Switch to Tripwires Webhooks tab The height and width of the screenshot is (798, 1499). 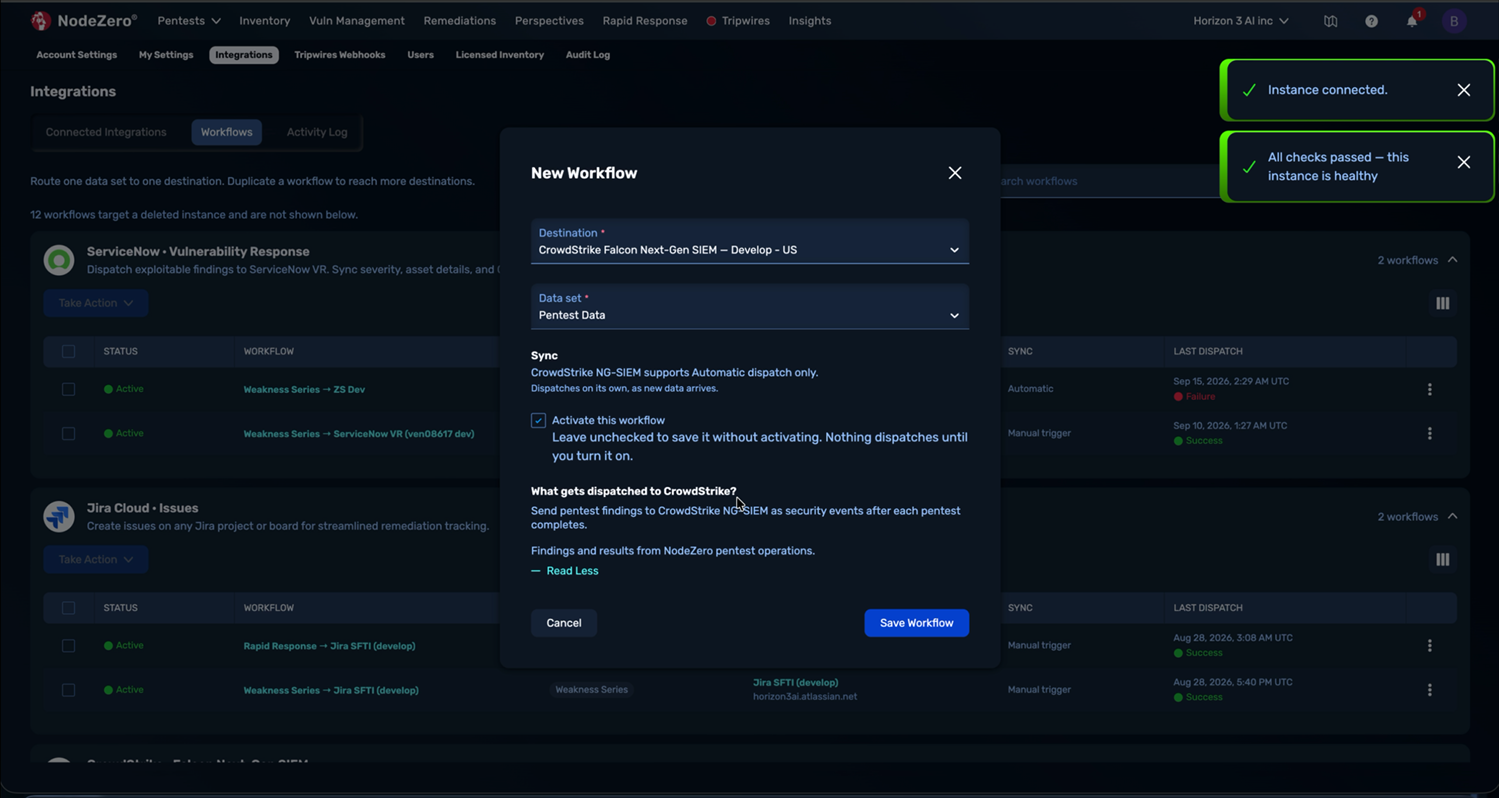coord(340,55)
